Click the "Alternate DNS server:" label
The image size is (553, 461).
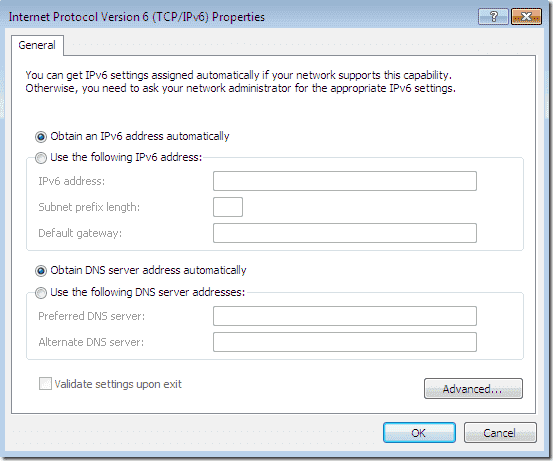click(x=91, y=342)
